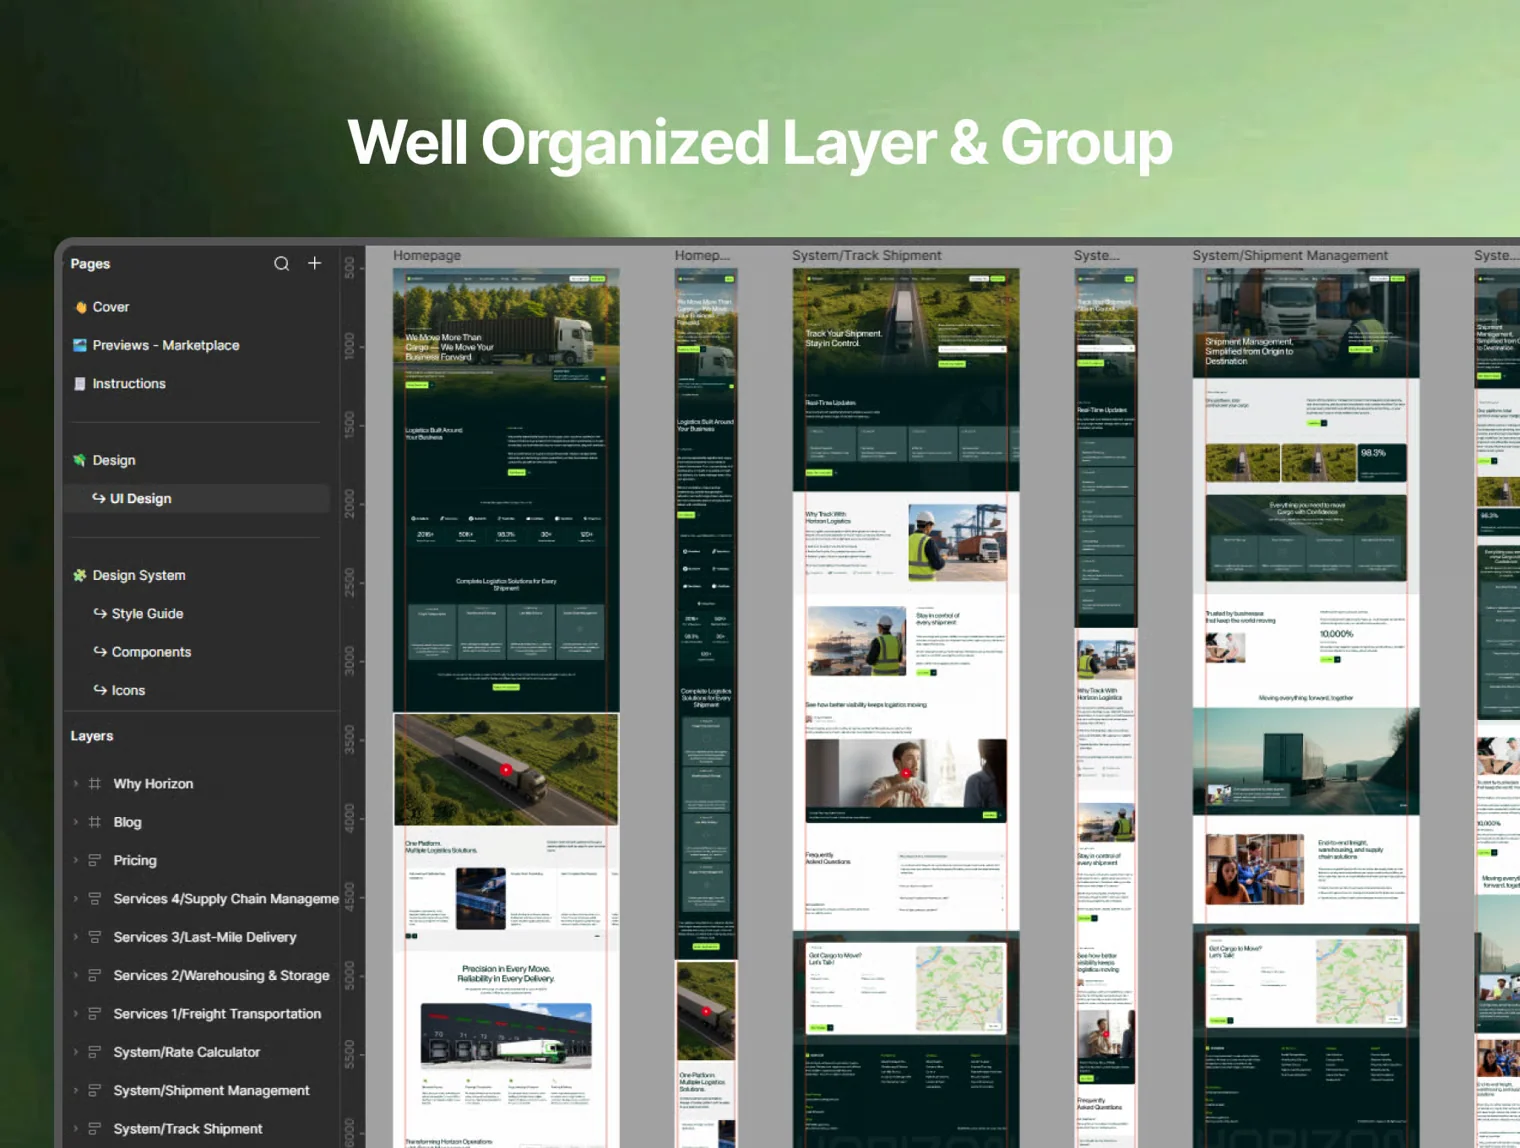Expand the Pricing layer chevron
The width and height of the screenshot is (1520, 1148).
pyautogui.click(x=76, y=860)
